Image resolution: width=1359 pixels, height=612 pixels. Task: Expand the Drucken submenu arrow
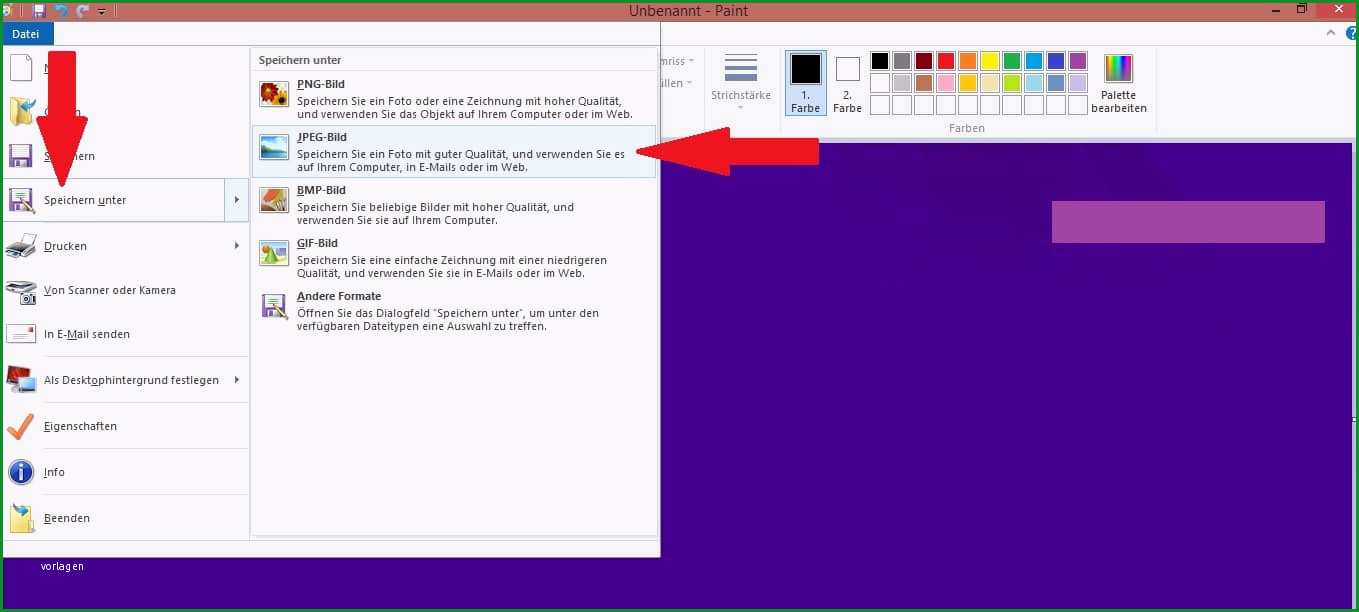237,246
